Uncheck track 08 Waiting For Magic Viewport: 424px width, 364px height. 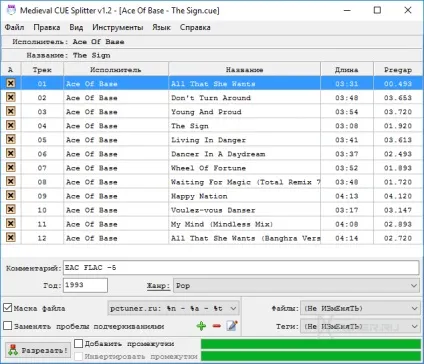[x=11, y=181]
